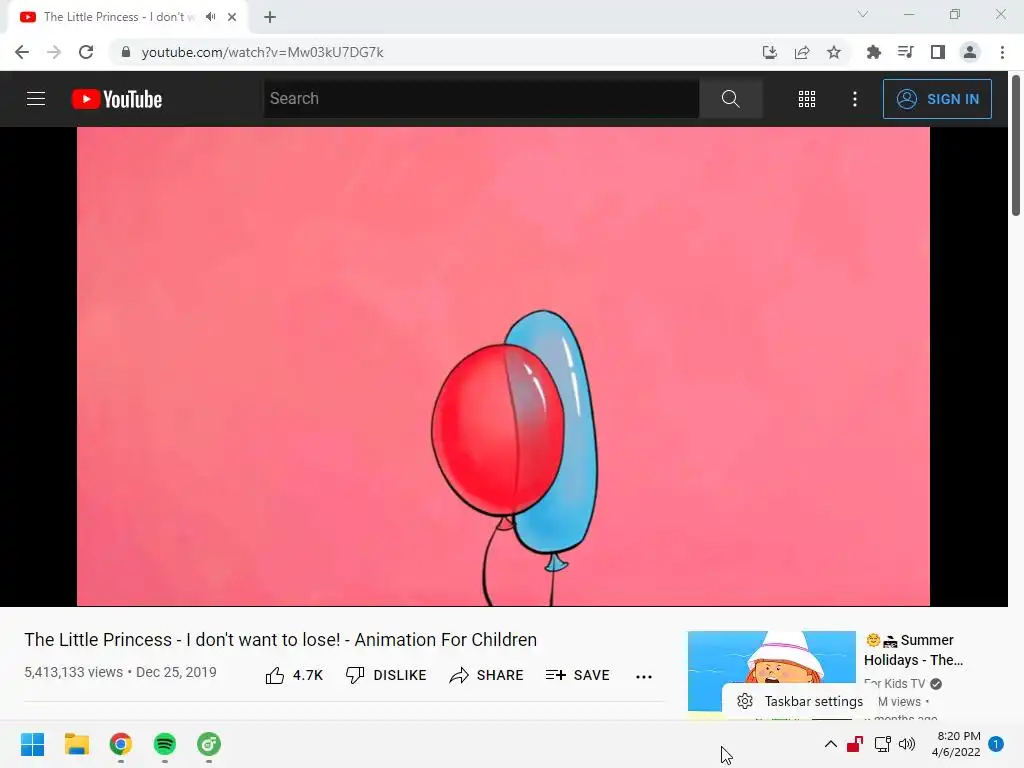The height and width of the screenshot is (768, 1024).
Task: Close The Little Princess tab
Action: [232, 17]
